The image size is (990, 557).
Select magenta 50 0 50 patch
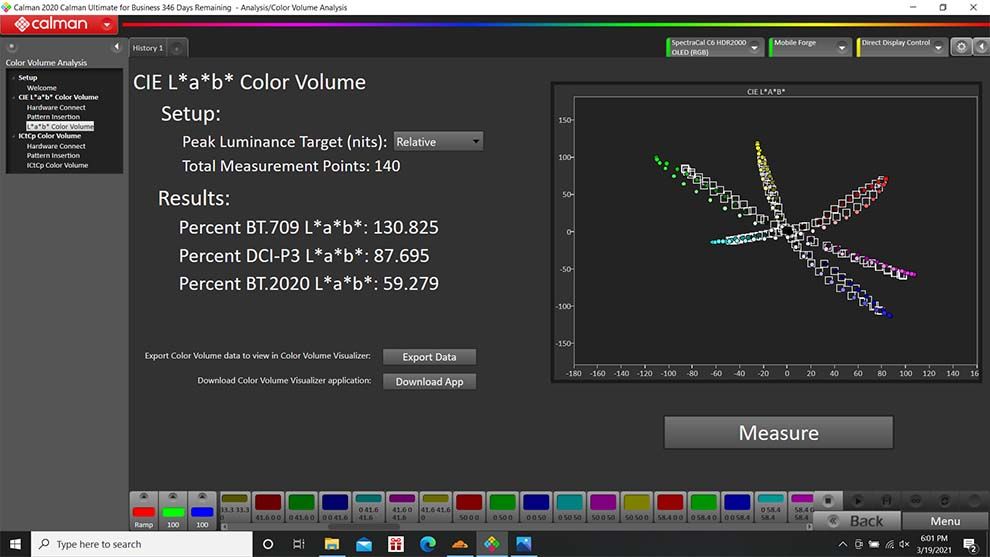(603, 507)
